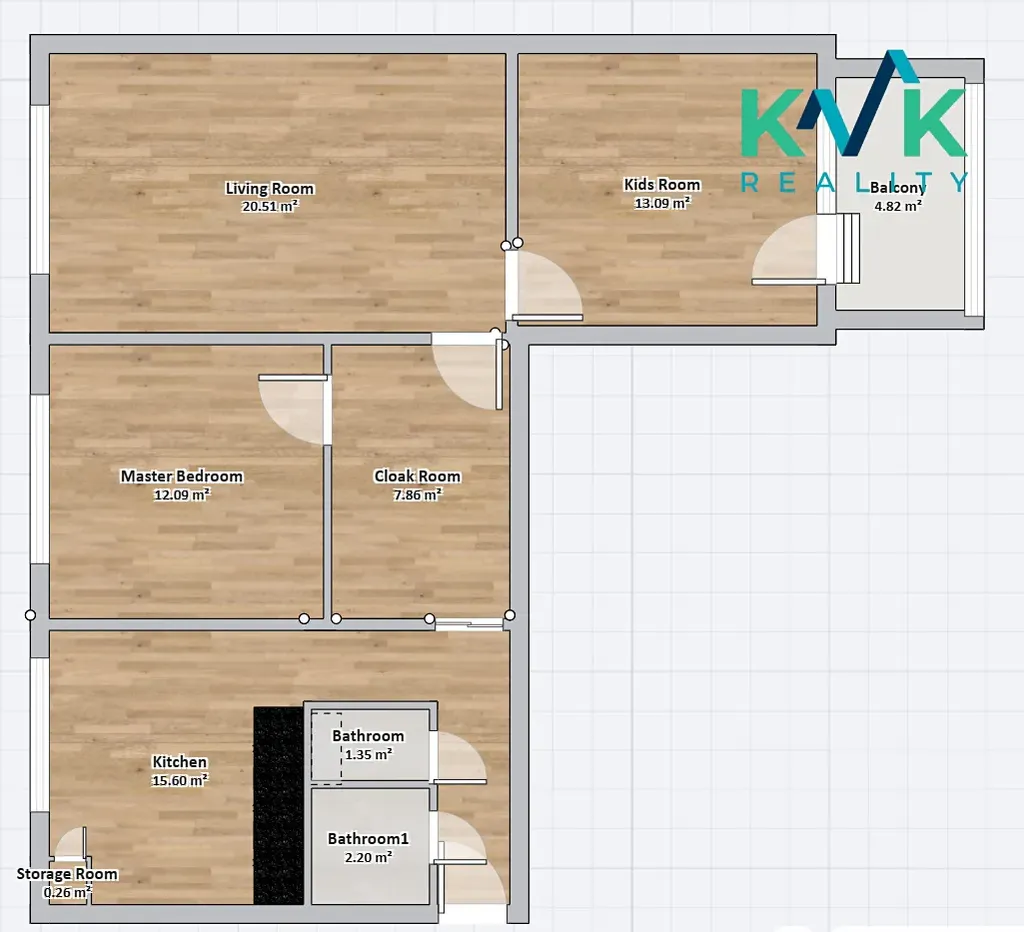Select the Kitchen left-wall window
The image size is (1024, 932).
(39, 735)
